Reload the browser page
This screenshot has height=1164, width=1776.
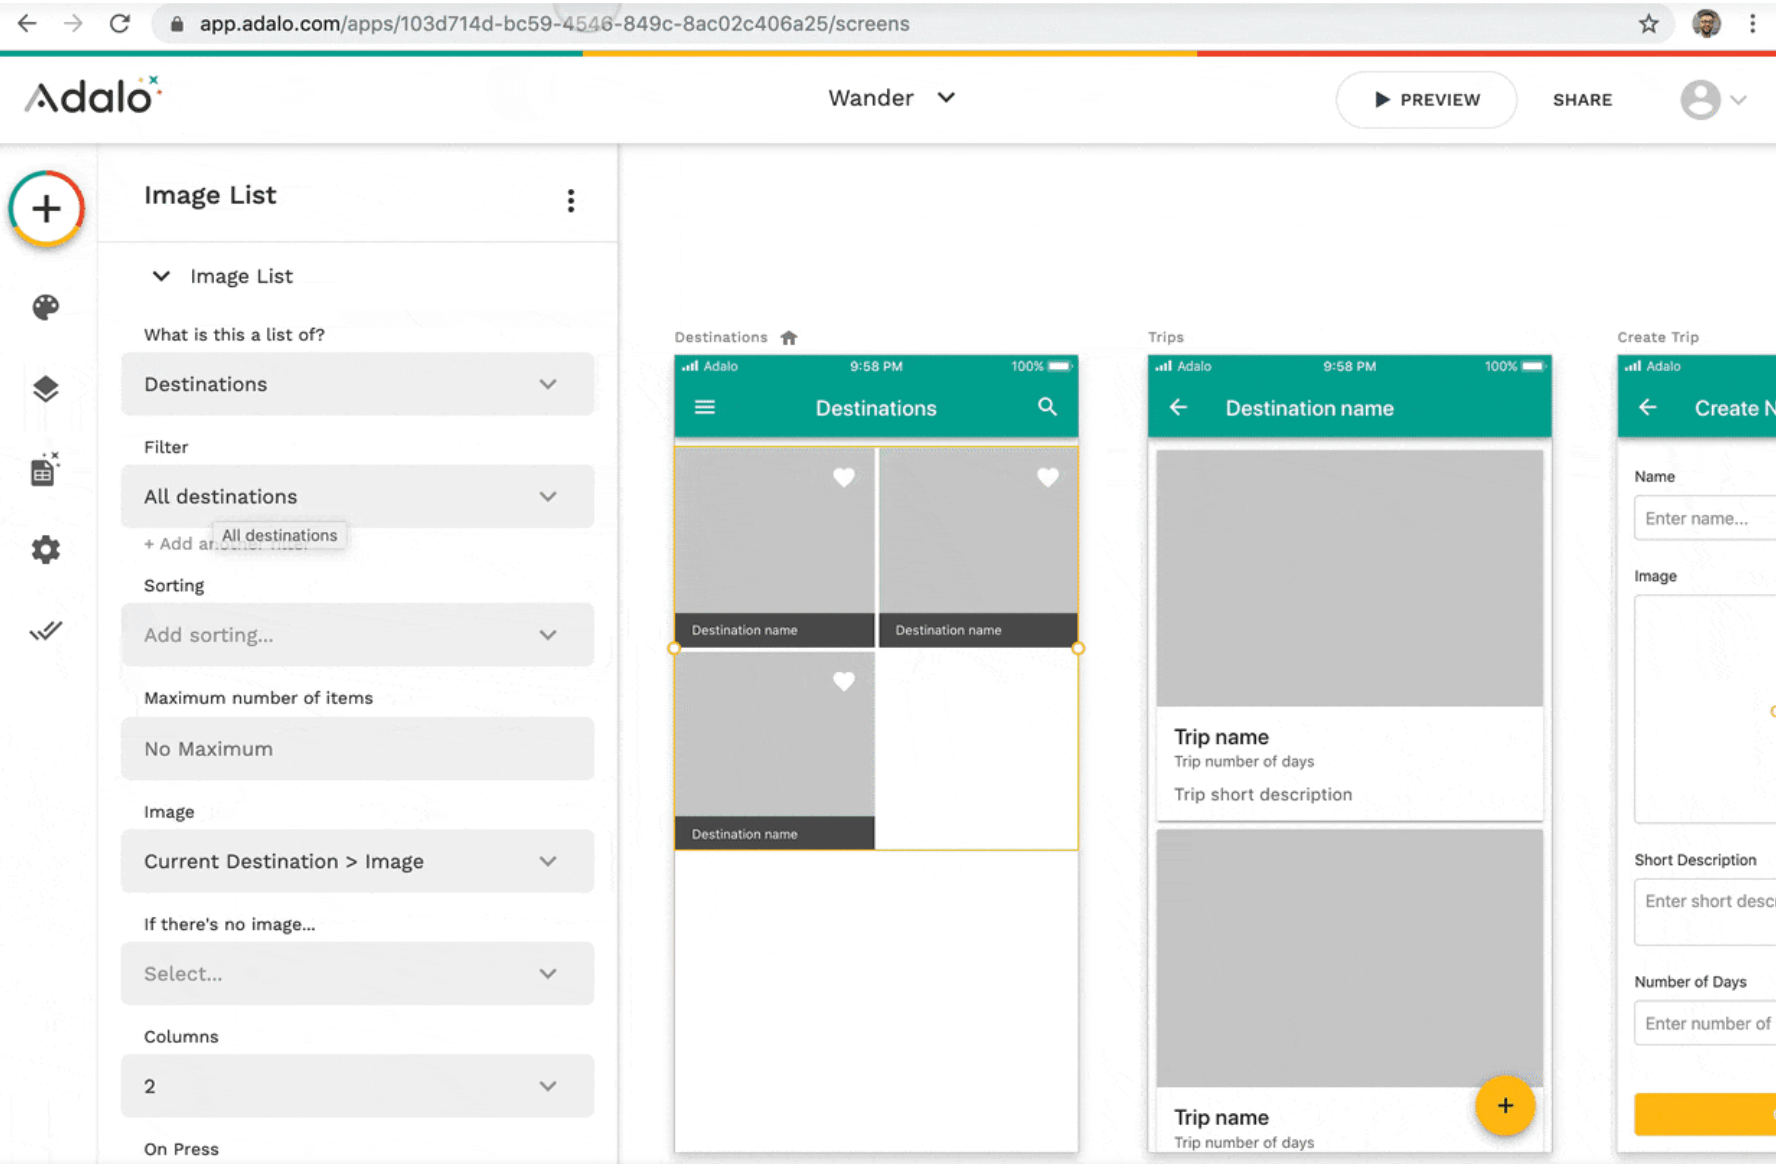click(120, 23)
